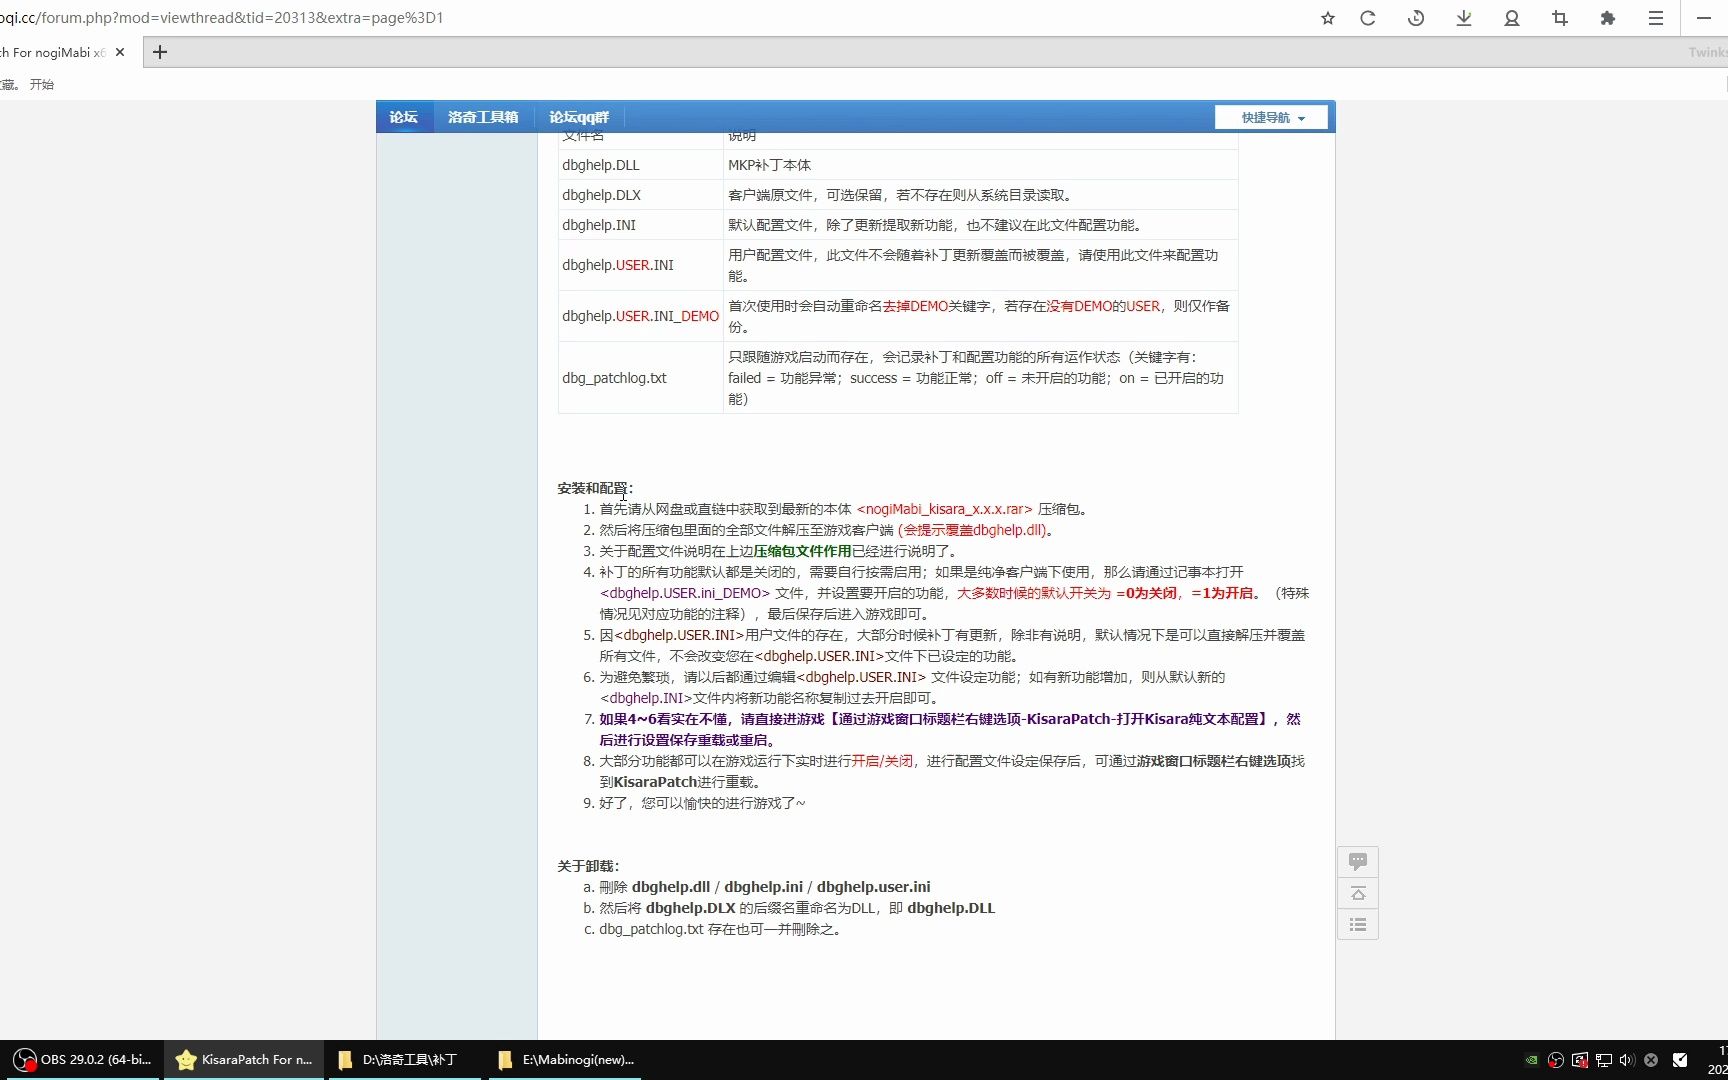Screen dimensions: 1728x1080
Task: Close the nogiMabi browser tab
Action: pyautogui.click(x=120, y=52)
